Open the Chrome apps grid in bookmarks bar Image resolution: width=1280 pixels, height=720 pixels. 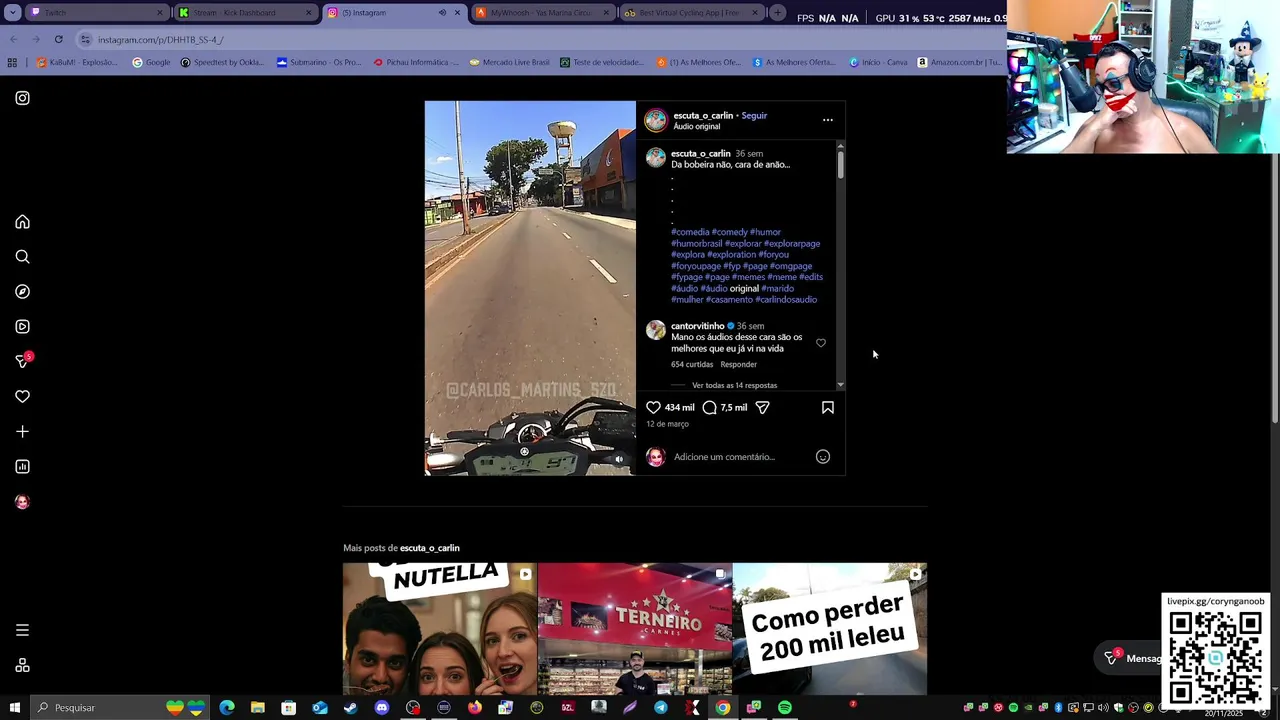[x=12, y=62]
